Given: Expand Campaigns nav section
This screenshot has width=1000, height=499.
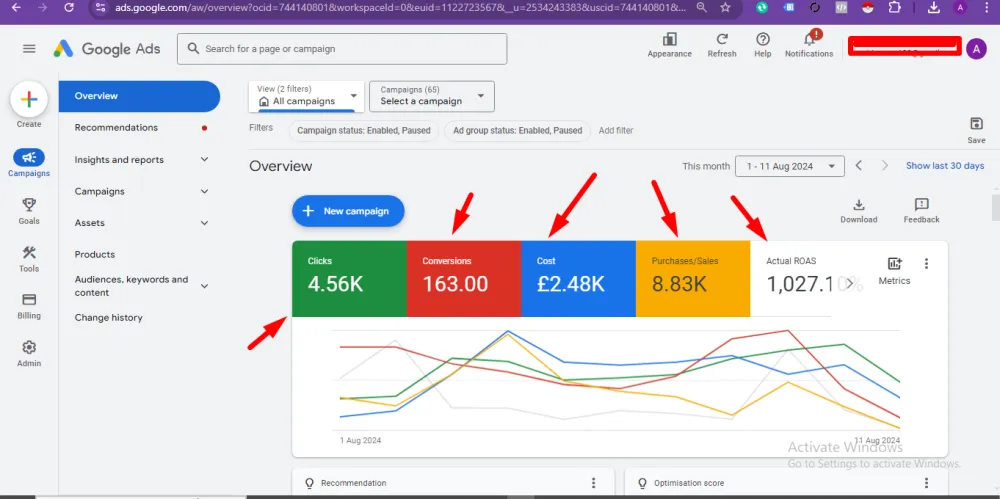Looking at the screenshot, I should 204,191.
